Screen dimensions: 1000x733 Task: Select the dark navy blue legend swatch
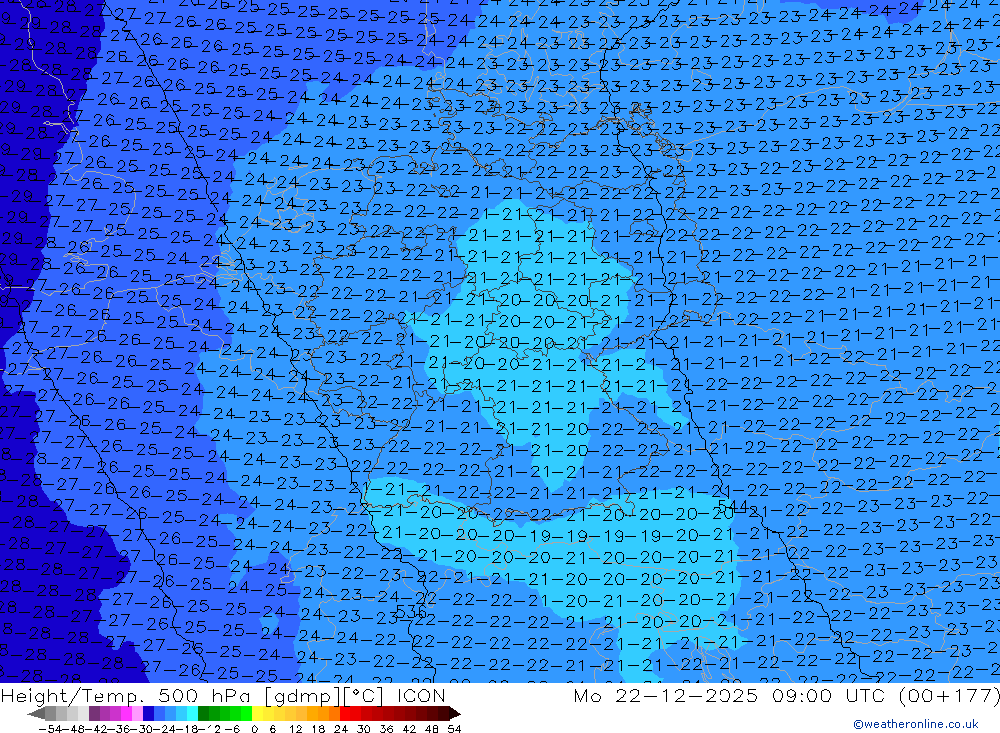[x=148, y=714]
